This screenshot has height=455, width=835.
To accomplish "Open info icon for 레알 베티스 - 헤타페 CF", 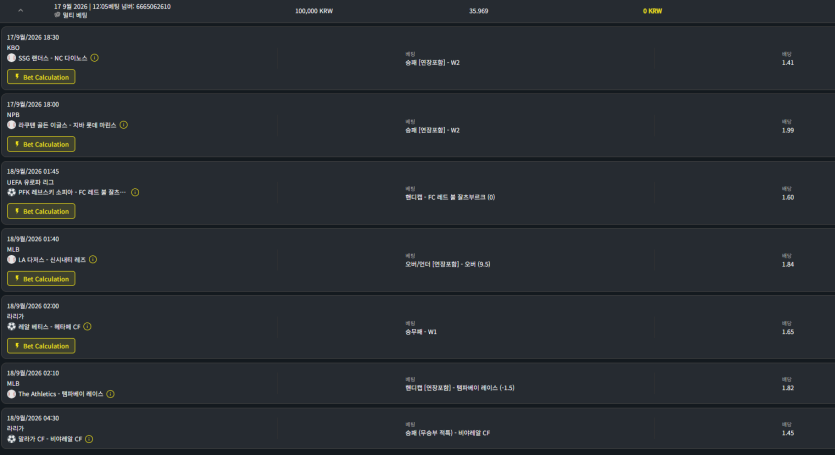I will click(87, 327).
